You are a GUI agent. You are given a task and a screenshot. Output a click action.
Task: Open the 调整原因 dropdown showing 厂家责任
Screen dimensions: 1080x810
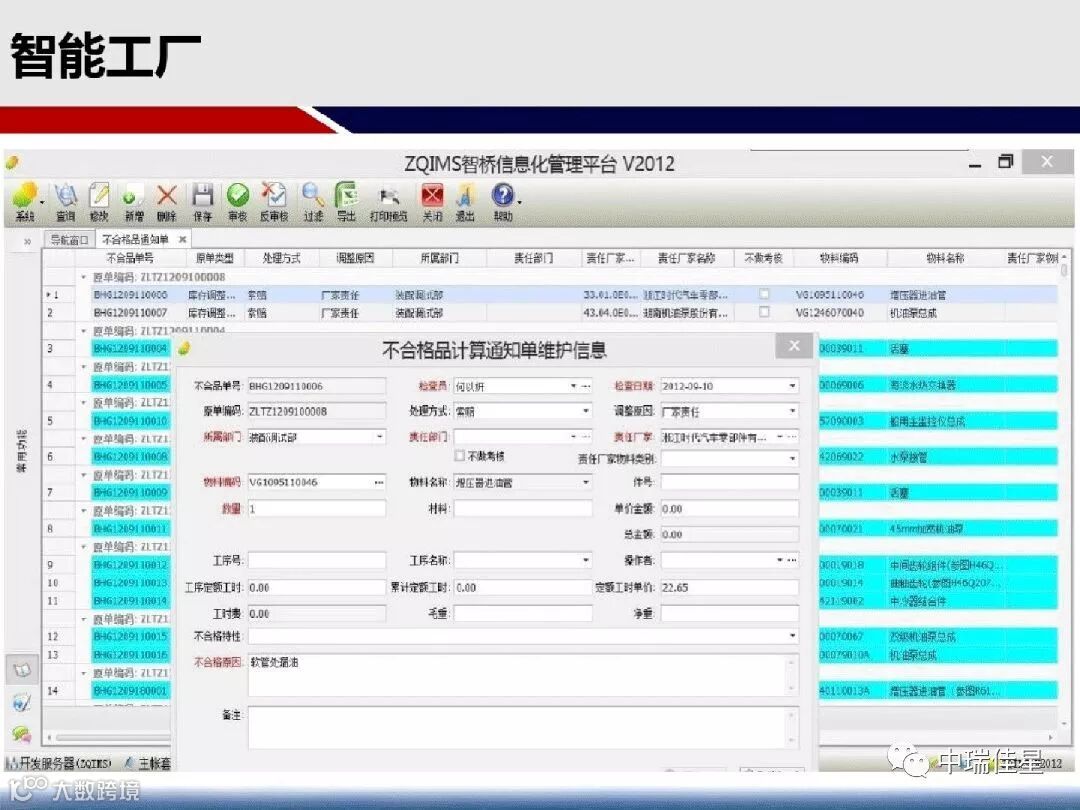coord(792,411)
